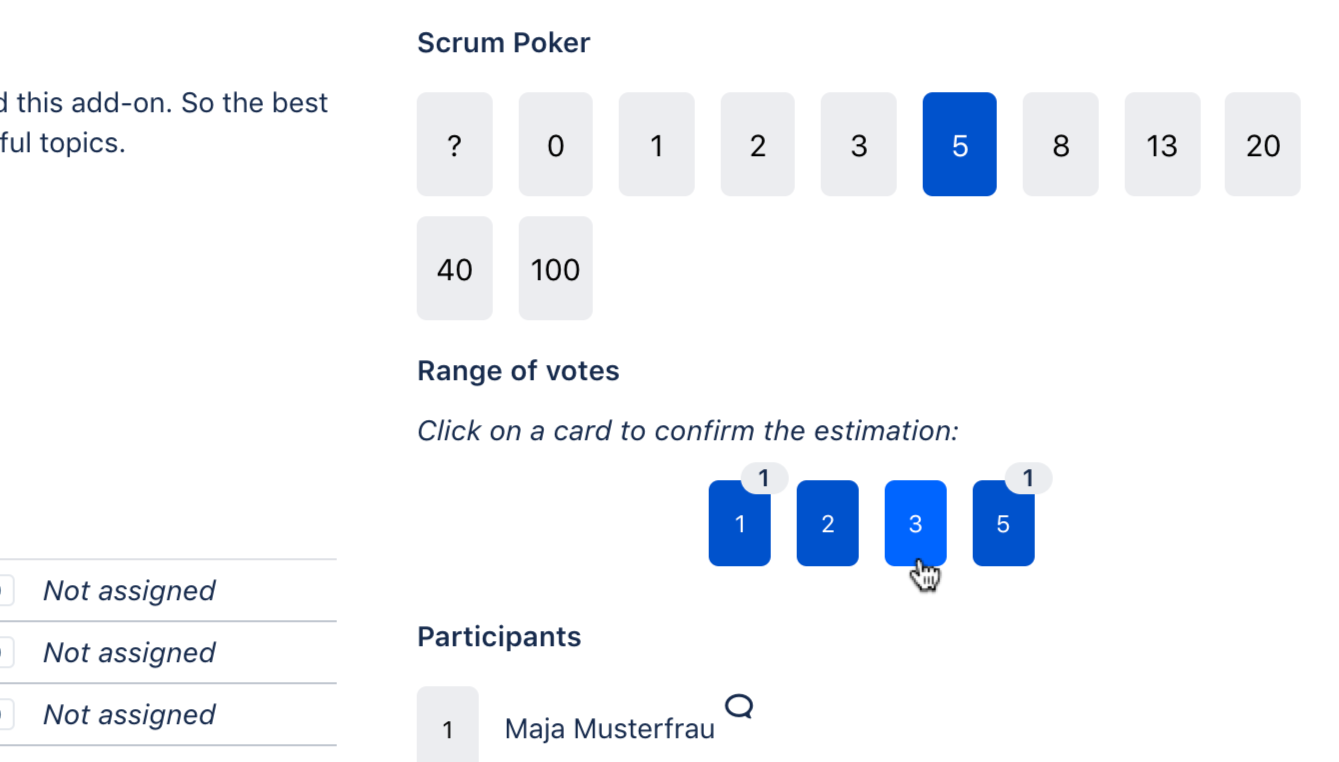Confirm estimation with range card 3
Image resolution: width=1339 pixels, height=762 pixels.
click(x=915, y=524)
